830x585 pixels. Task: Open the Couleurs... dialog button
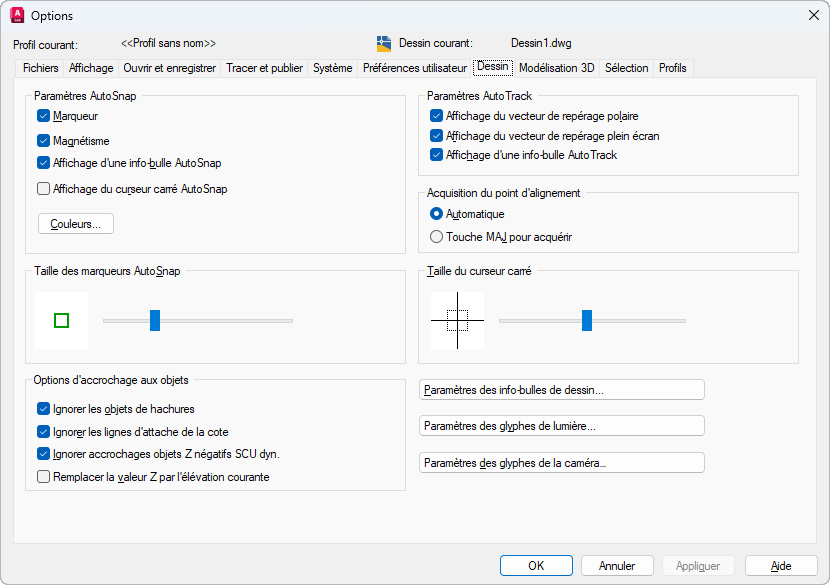[76, 224]
